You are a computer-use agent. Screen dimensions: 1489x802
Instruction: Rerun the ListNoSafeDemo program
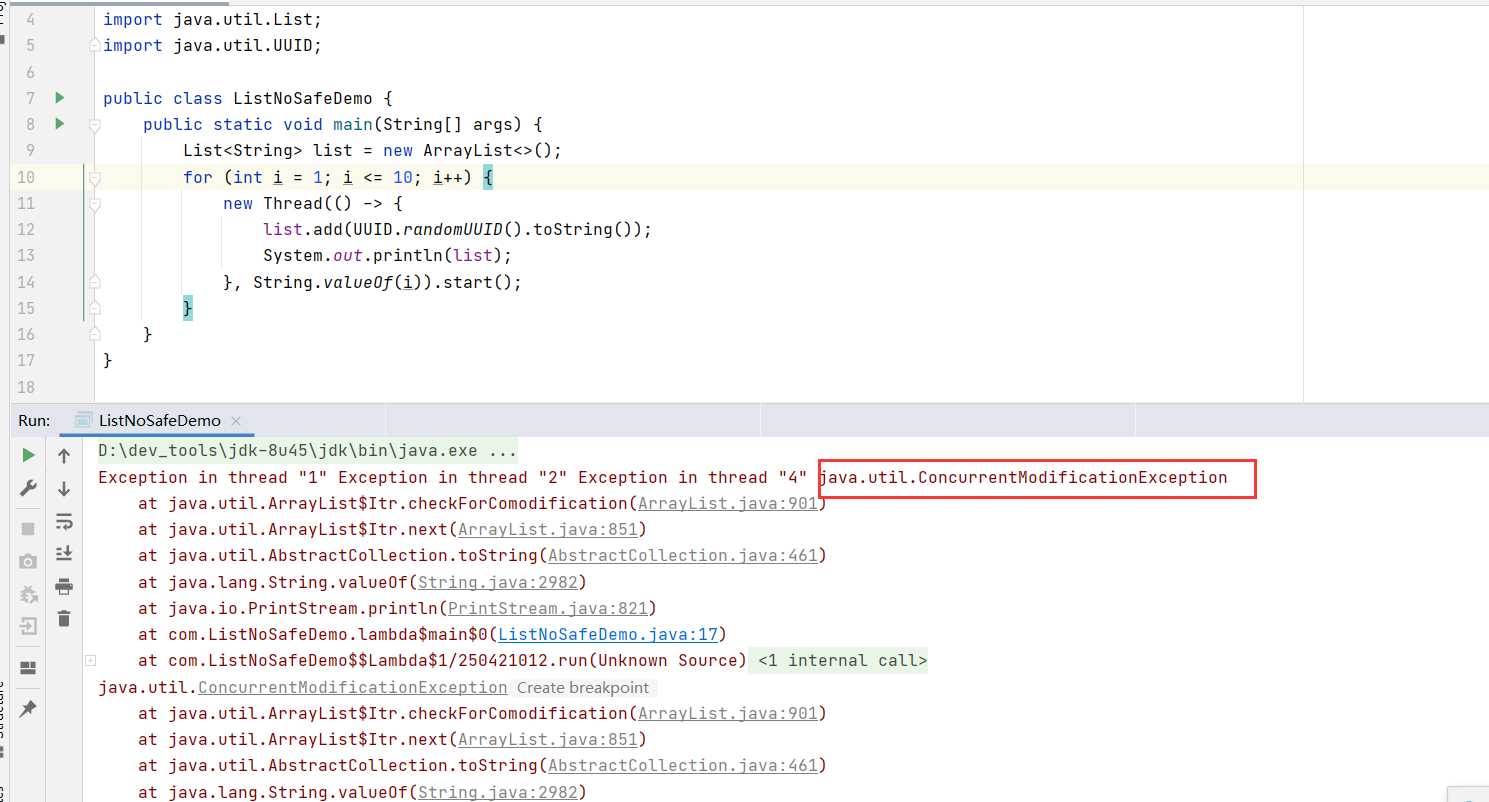pos(28,455)
